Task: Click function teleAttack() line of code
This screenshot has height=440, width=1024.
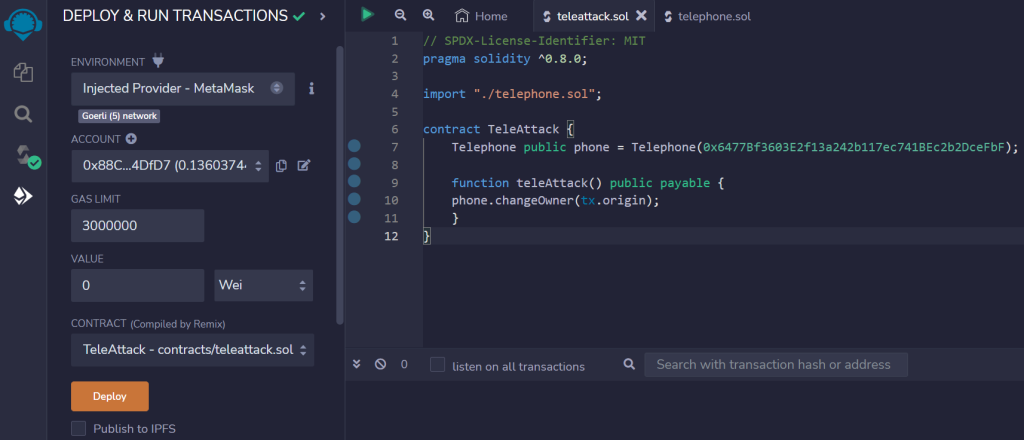Action: (588, 183)
